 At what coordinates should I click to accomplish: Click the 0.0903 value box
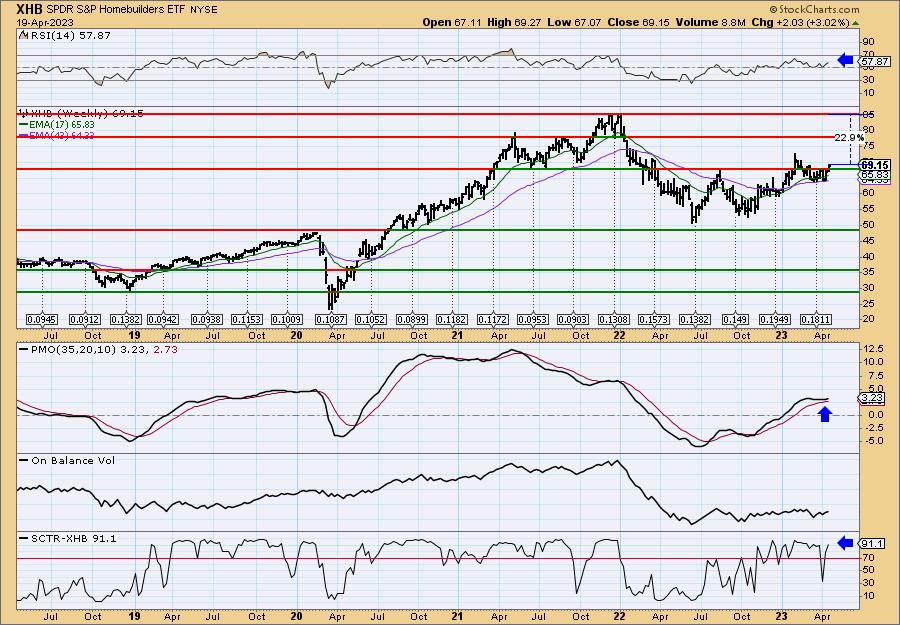(x=573, y=319)
